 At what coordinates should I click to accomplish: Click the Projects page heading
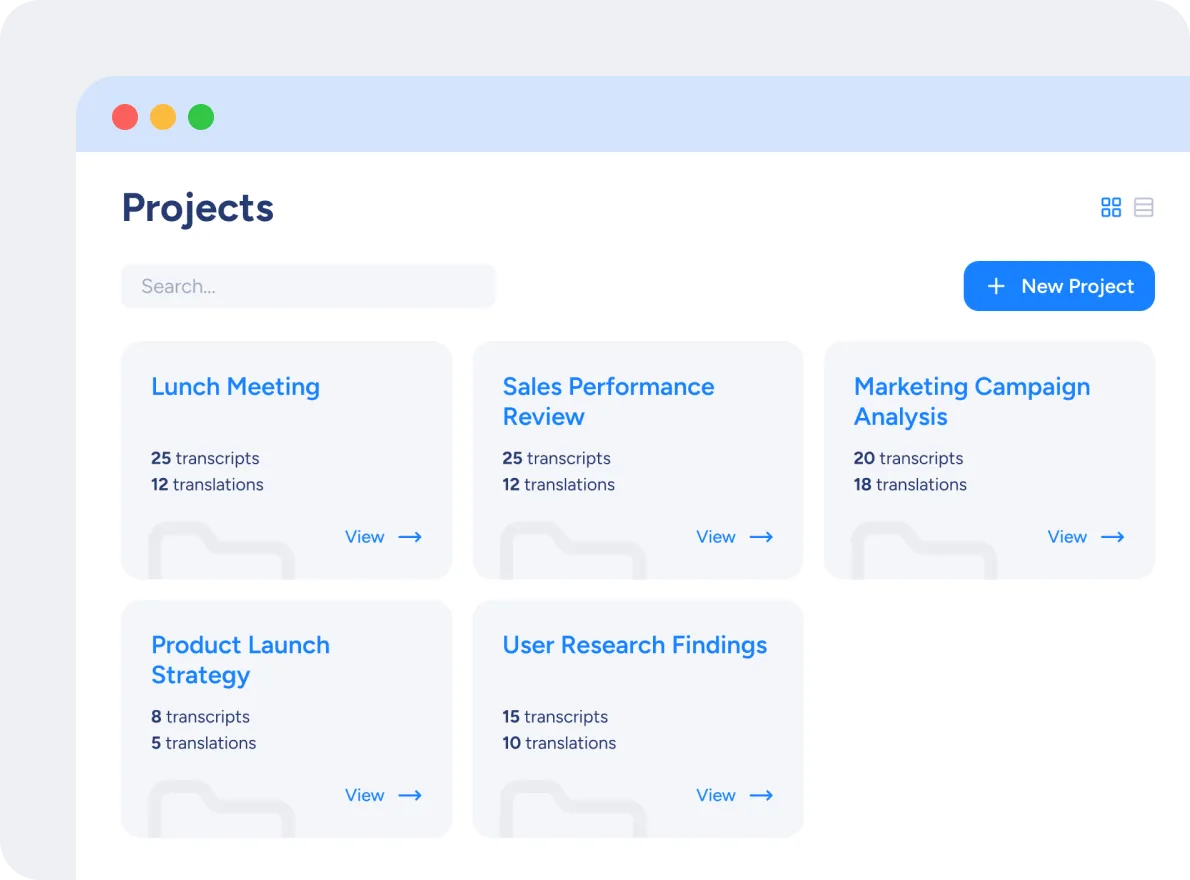198,208
